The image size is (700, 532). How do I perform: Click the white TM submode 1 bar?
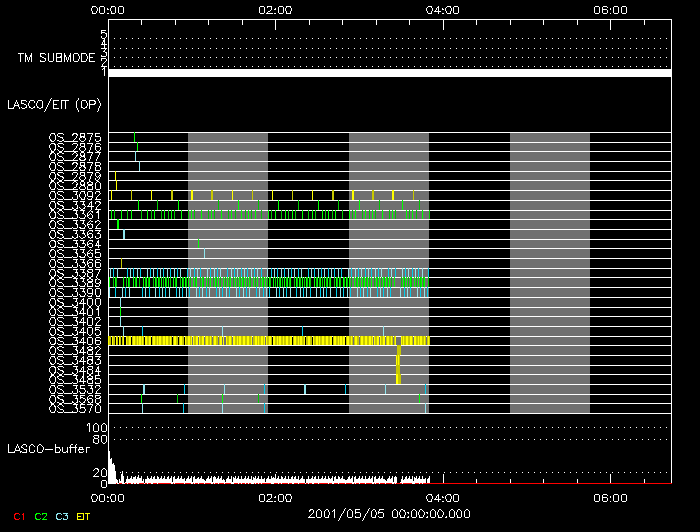click(x=390, y=73)
